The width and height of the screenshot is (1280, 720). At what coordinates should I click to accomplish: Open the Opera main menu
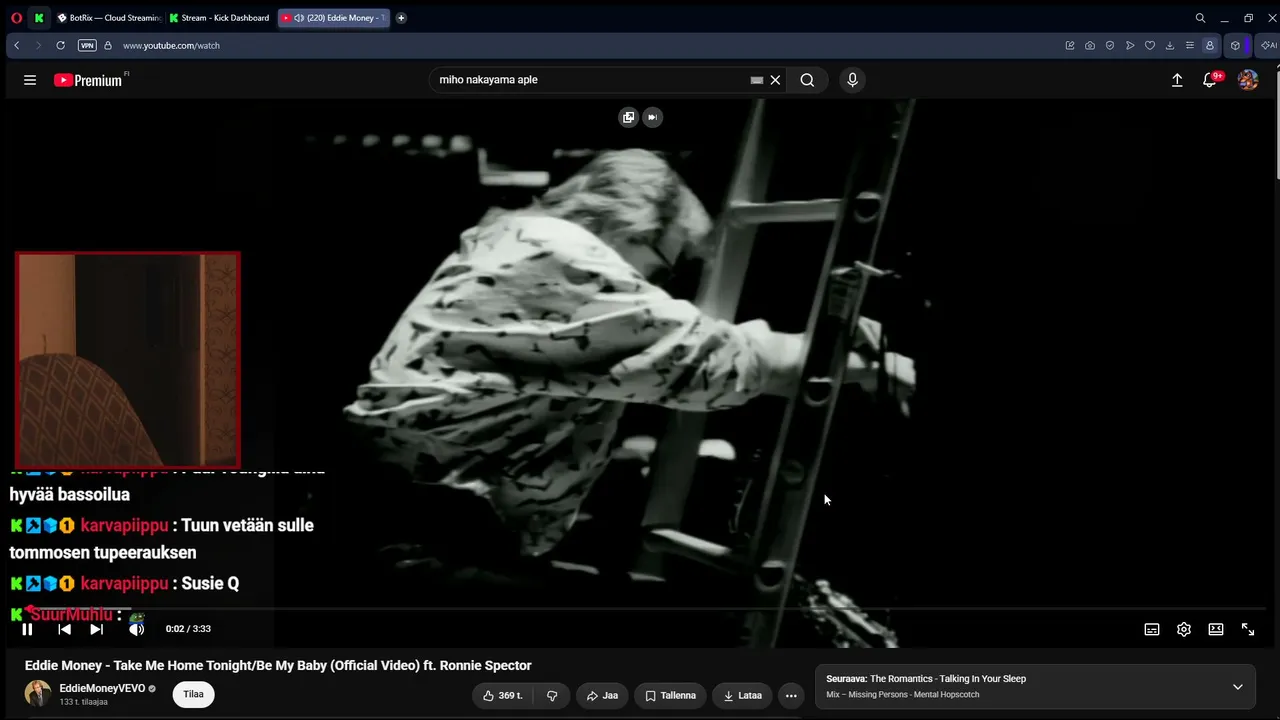click(16, 18)
